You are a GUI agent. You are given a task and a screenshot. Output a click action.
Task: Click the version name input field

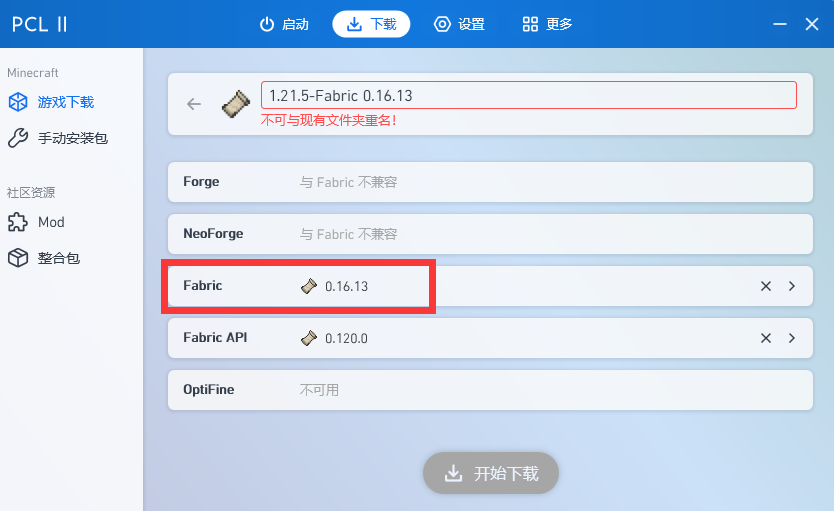tap(528, 95)
